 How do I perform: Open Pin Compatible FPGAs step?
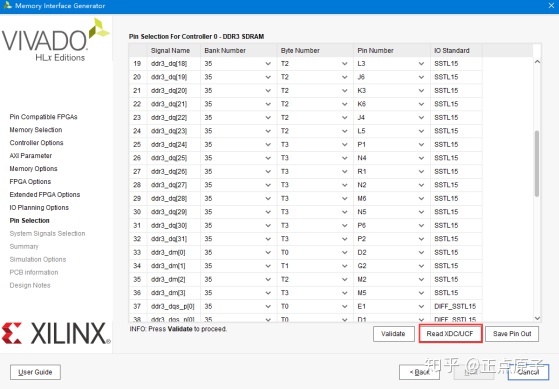(x=43, y=117)
